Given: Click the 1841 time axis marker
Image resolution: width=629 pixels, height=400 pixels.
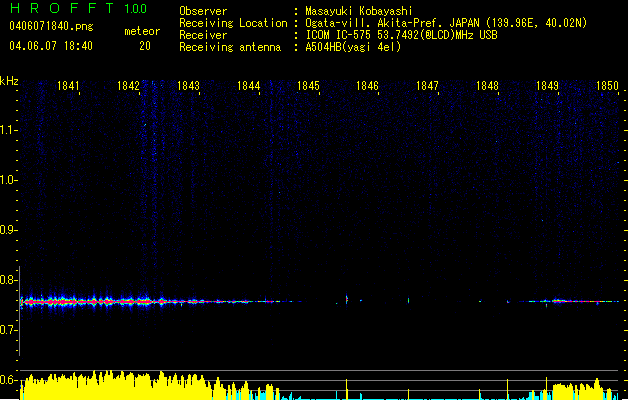Looking at the screenshot, I should pyautogui.click(x=68, y=86).
